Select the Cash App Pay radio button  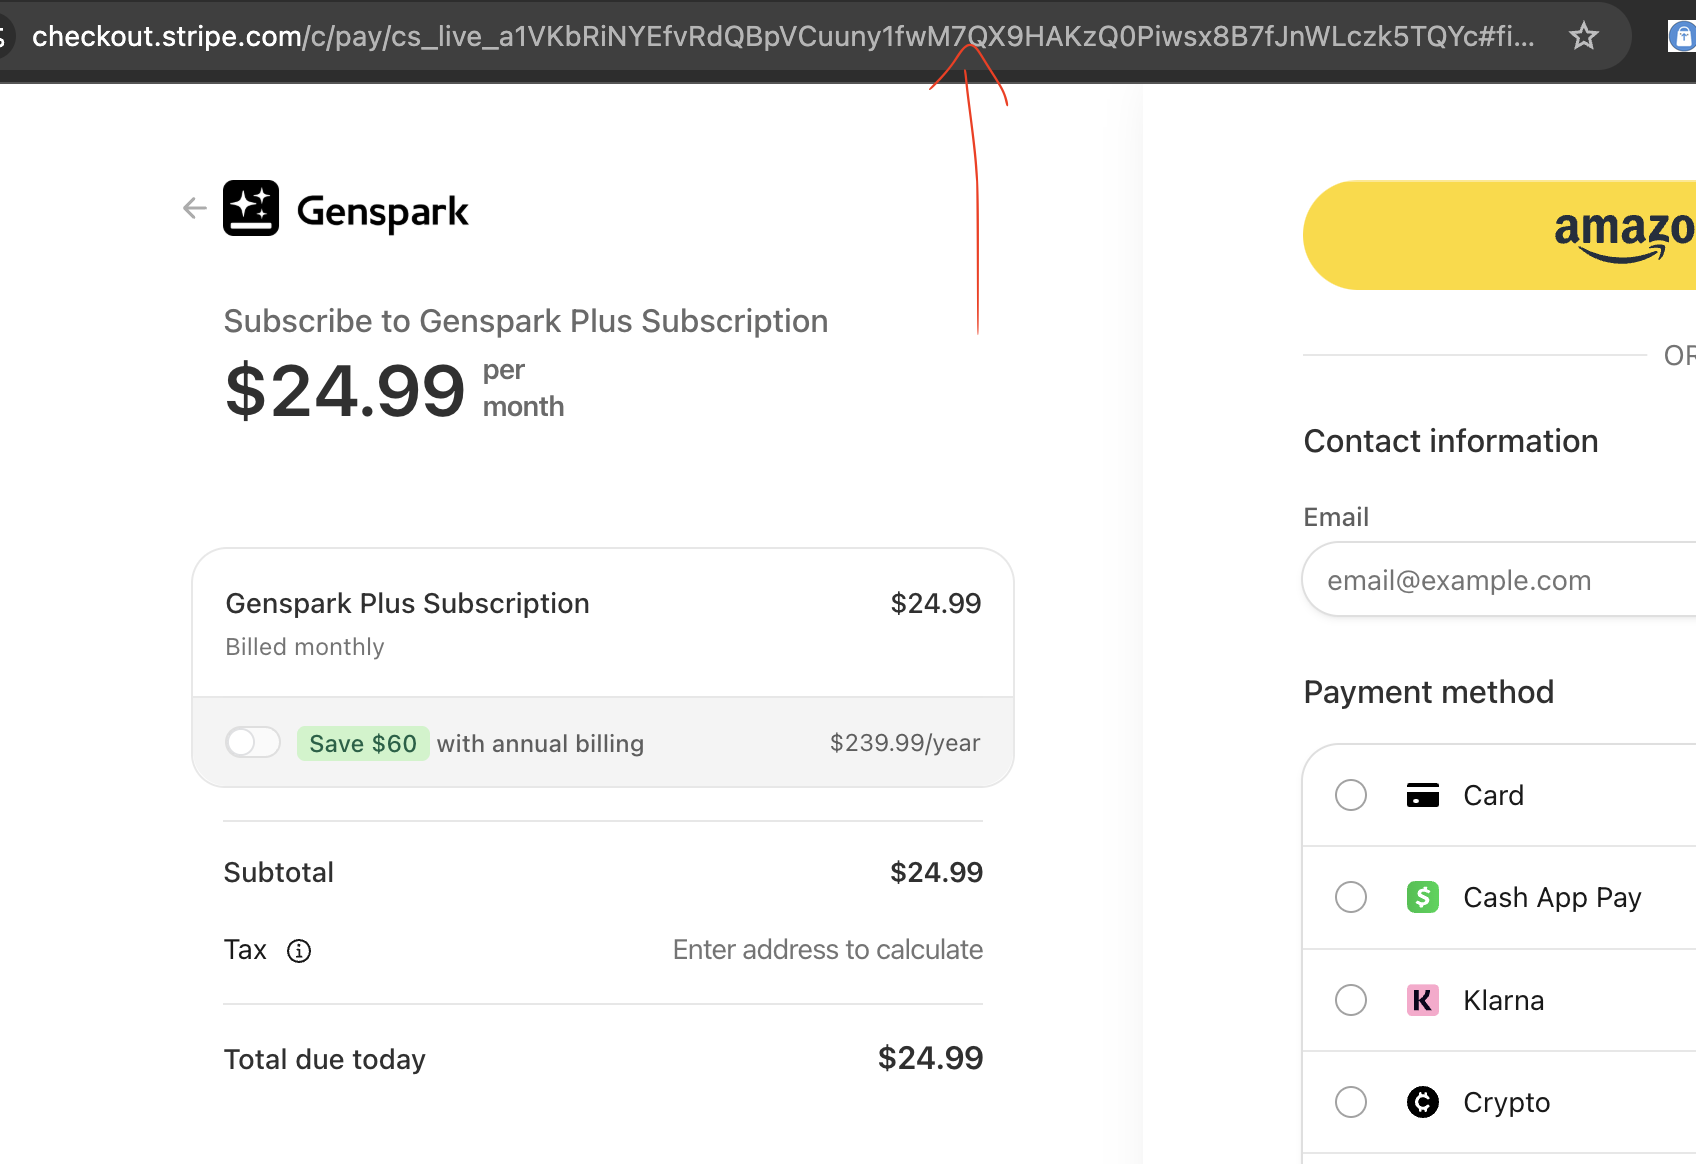1351,897
